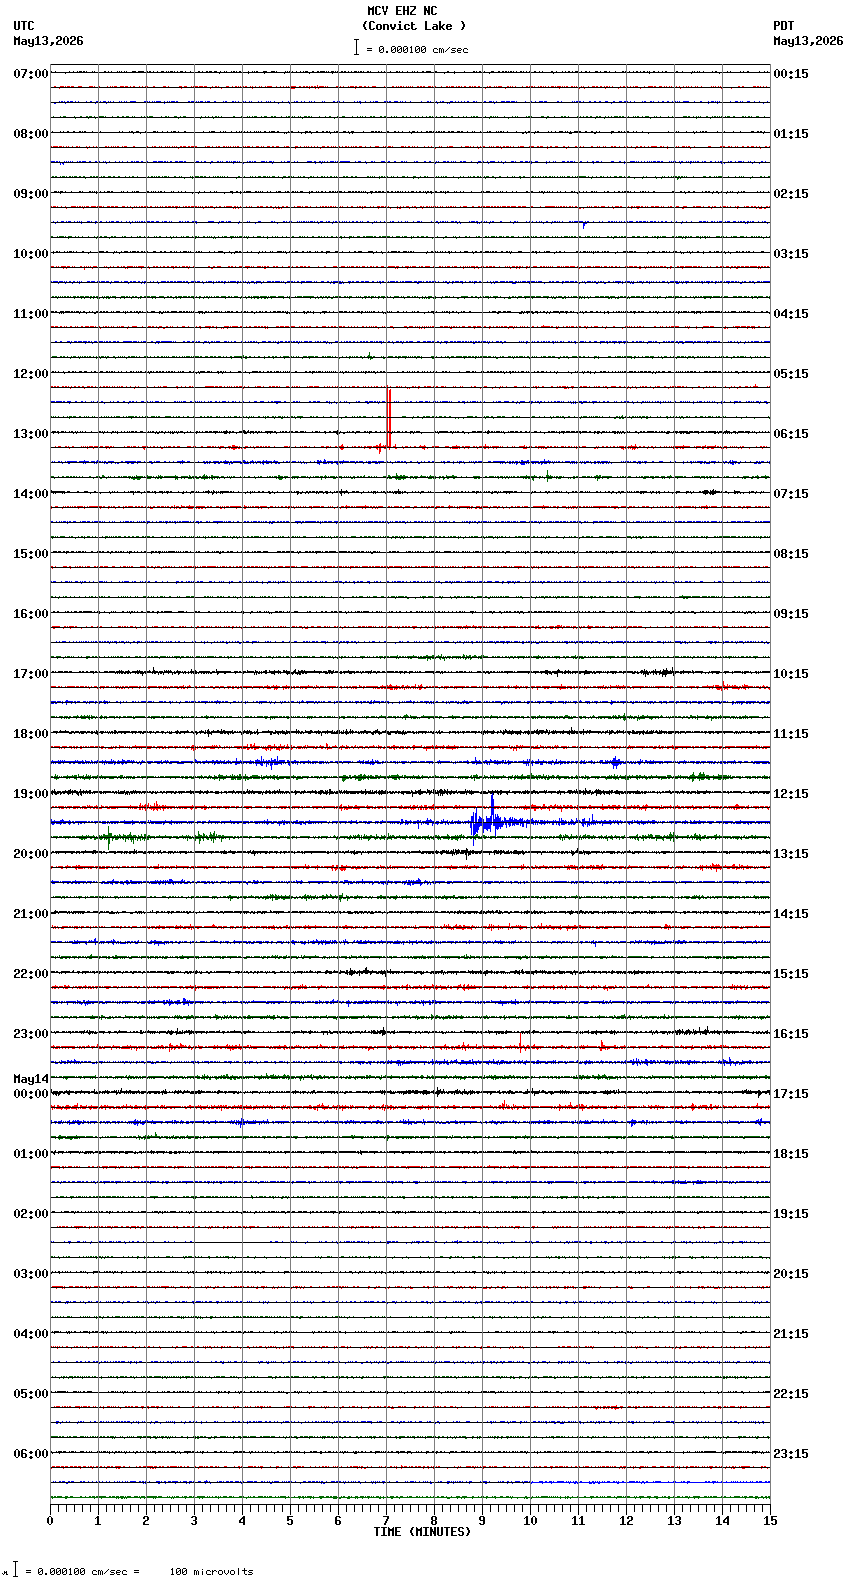Click the 12:00 UTC row label
Screen dimensions: 850x1584
click(31, 374)
